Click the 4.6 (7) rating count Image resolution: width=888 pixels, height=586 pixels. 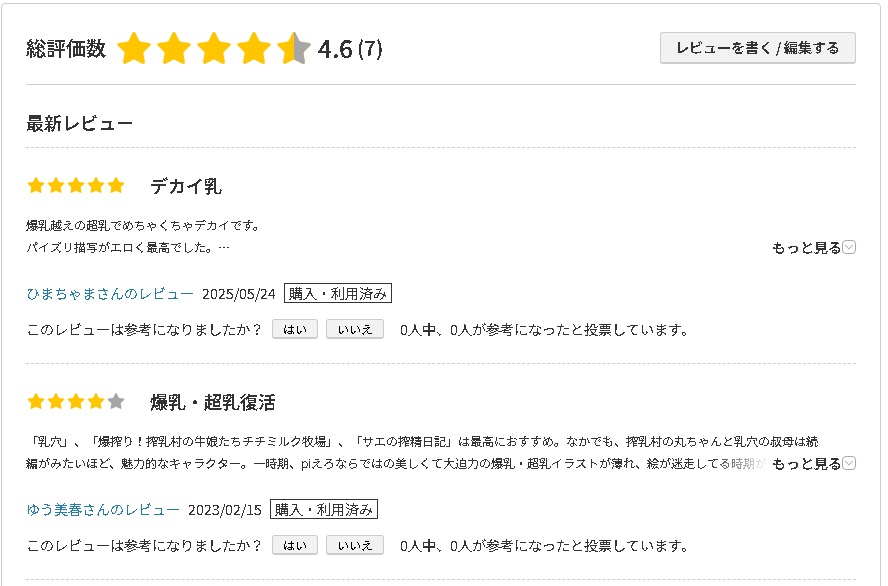[350, 49]
